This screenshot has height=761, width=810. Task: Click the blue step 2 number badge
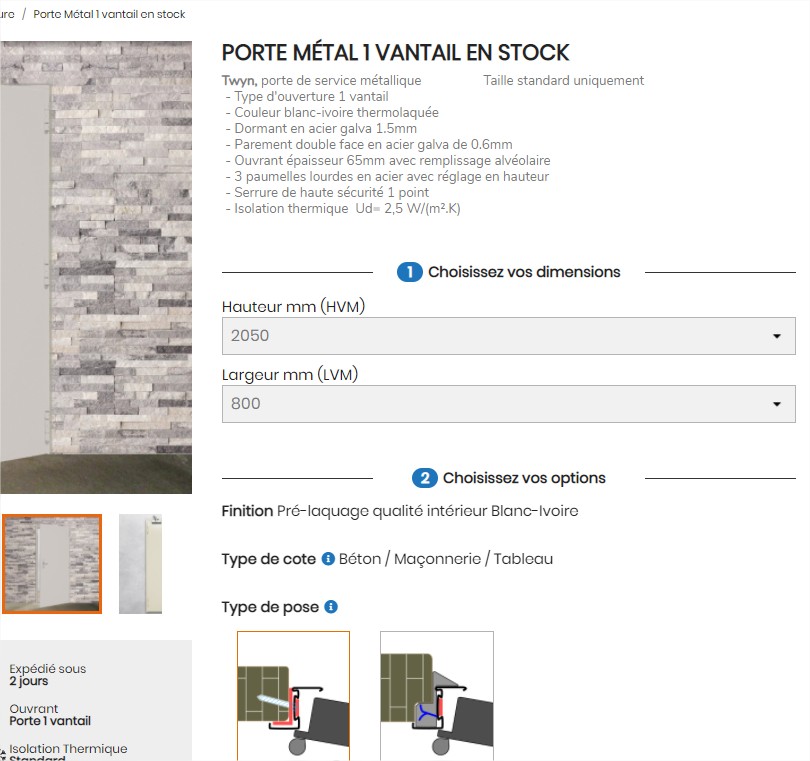pyautogui.click(x=425, y=478)
